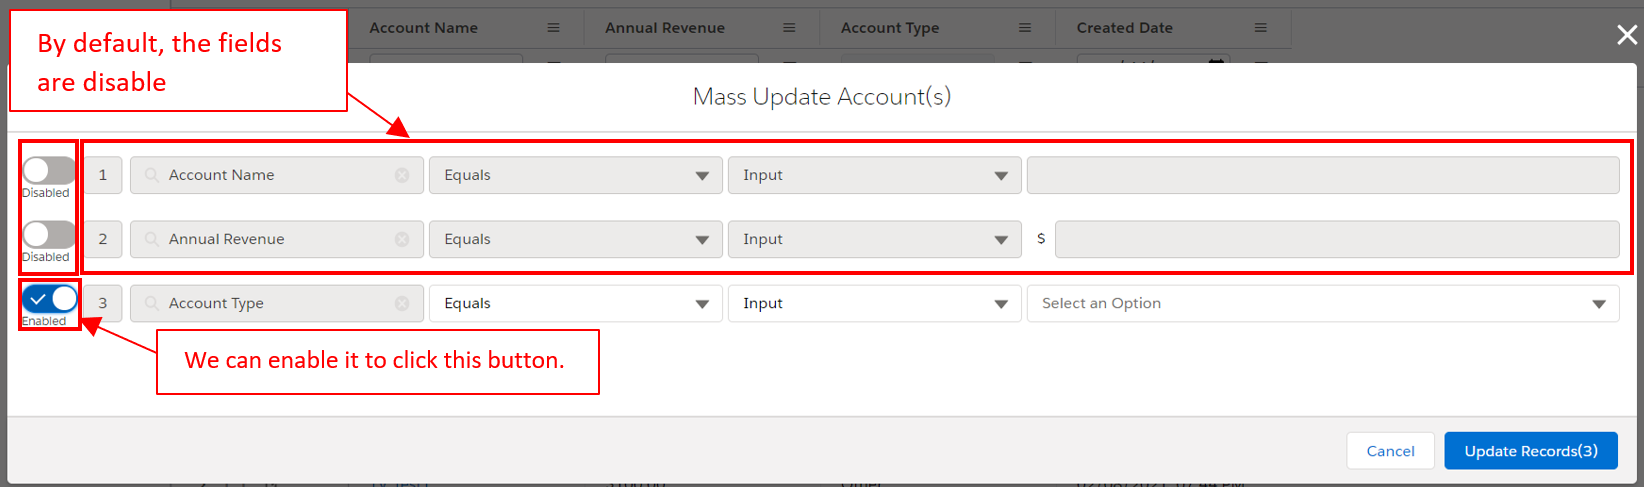Clear the Account Type field selection
Viewport: 1644px width, 487px height.
tap(402, 303)
